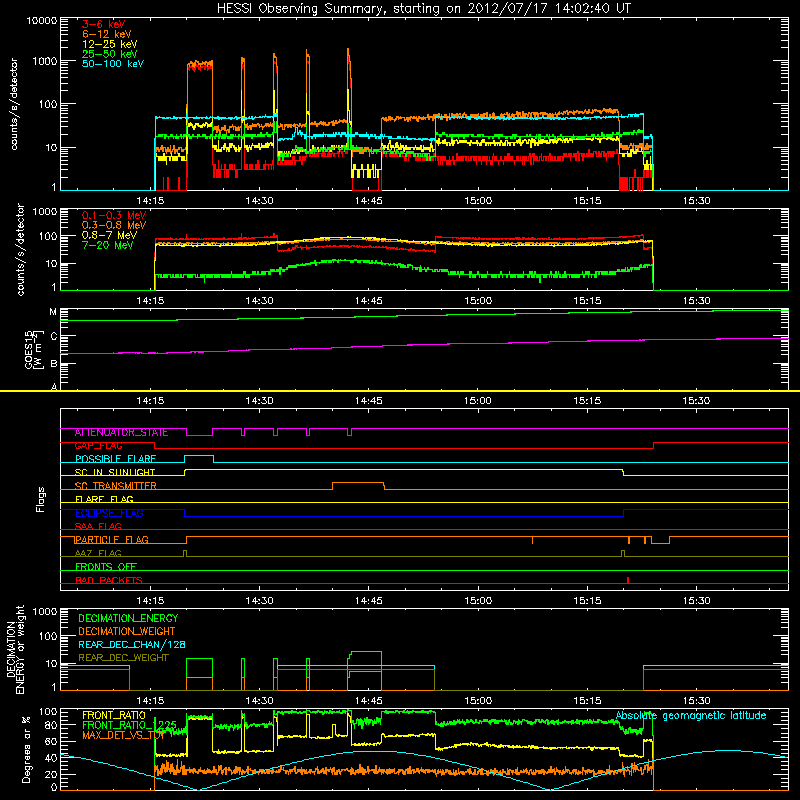Click the M class label on GOES axis
The width and height of the screenshot is (800, 800).
pyautogui.click(x=53, y=312)
